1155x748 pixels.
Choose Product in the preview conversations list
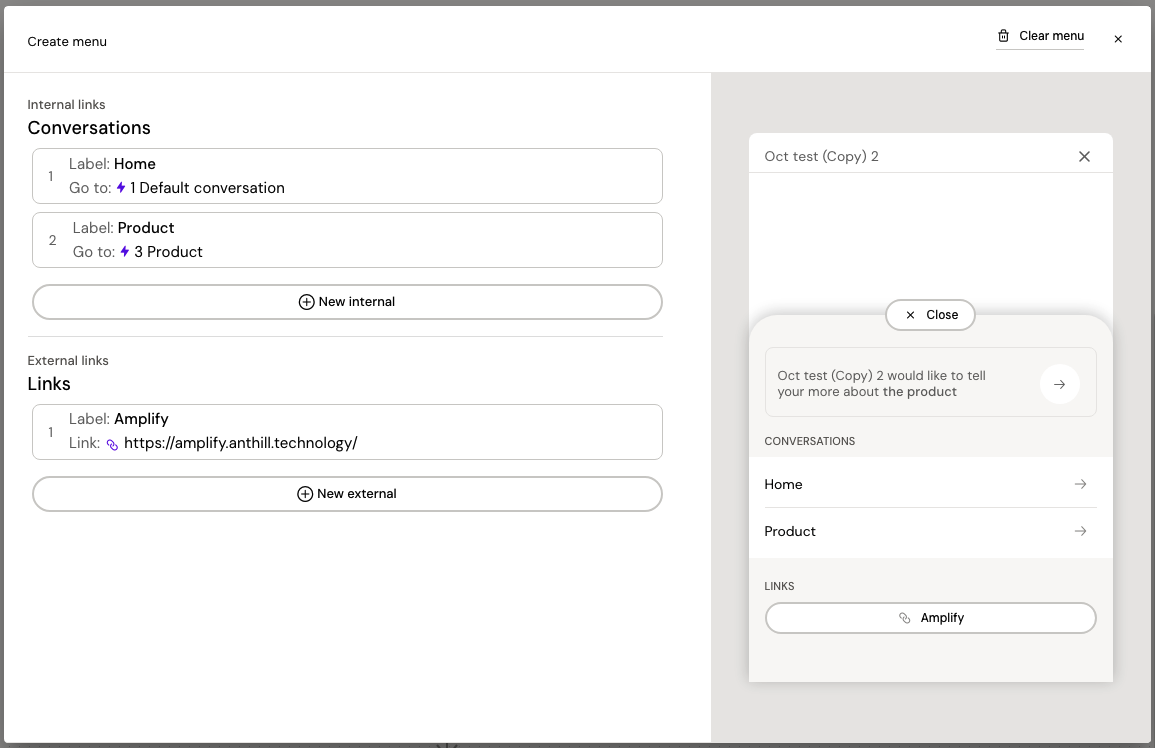pyautogui.click(x=790, y=531)
